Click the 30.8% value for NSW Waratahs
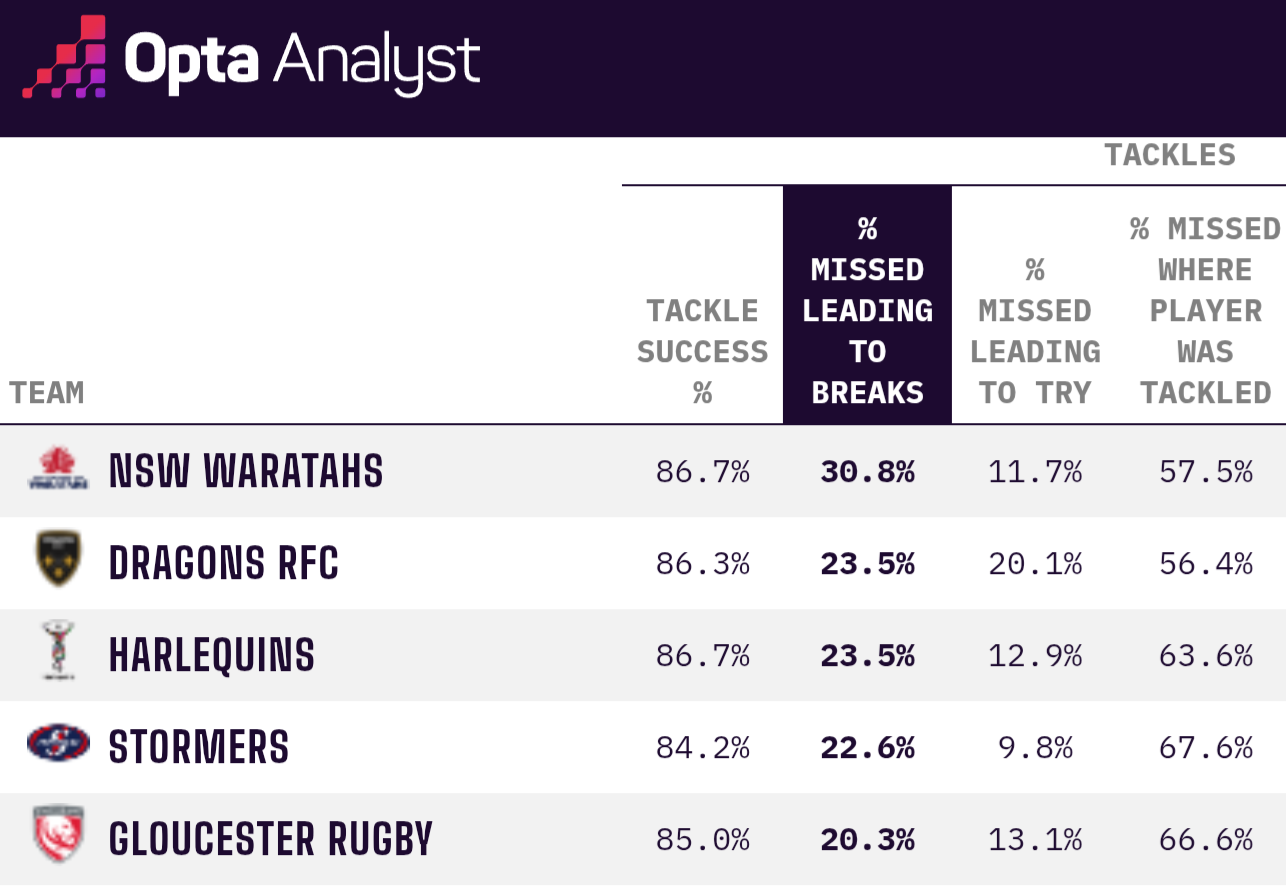 [x=867, y=472]
